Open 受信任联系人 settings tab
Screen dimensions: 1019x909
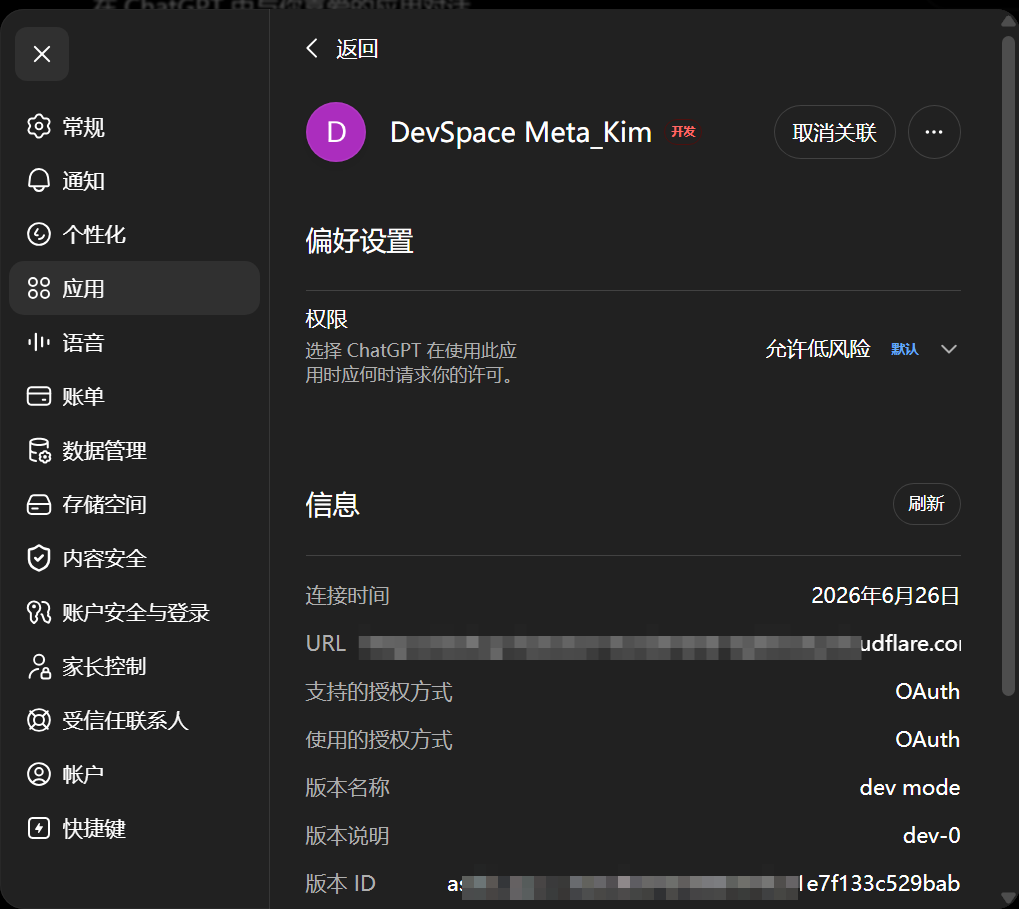click(135, 720)
